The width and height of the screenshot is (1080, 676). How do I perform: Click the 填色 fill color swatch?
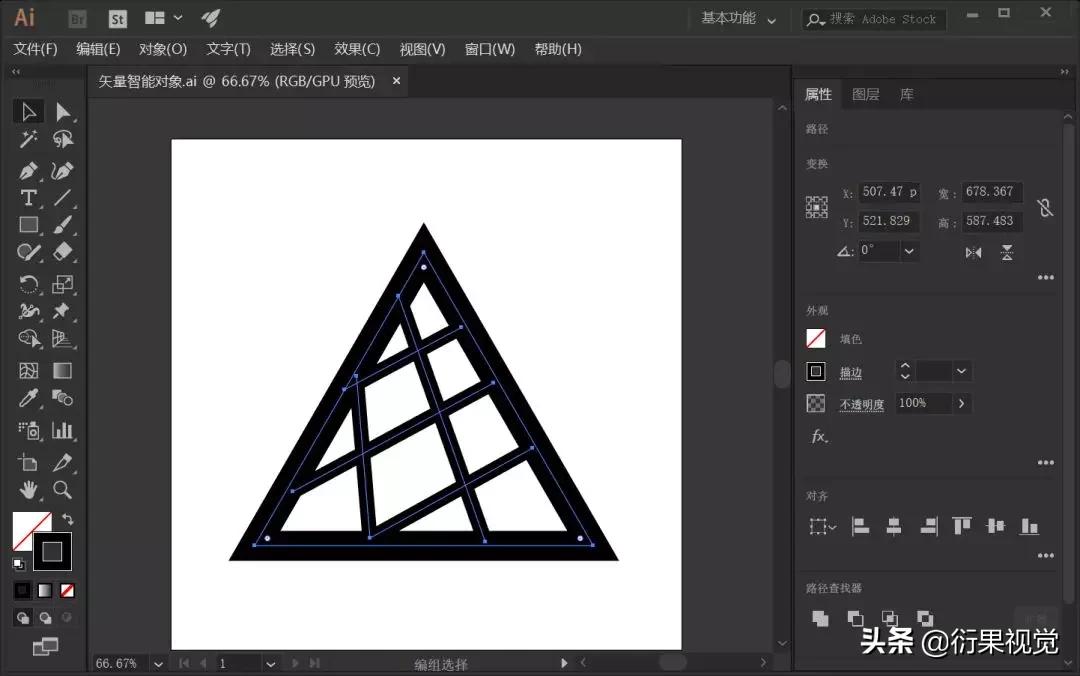pos(815,338)
